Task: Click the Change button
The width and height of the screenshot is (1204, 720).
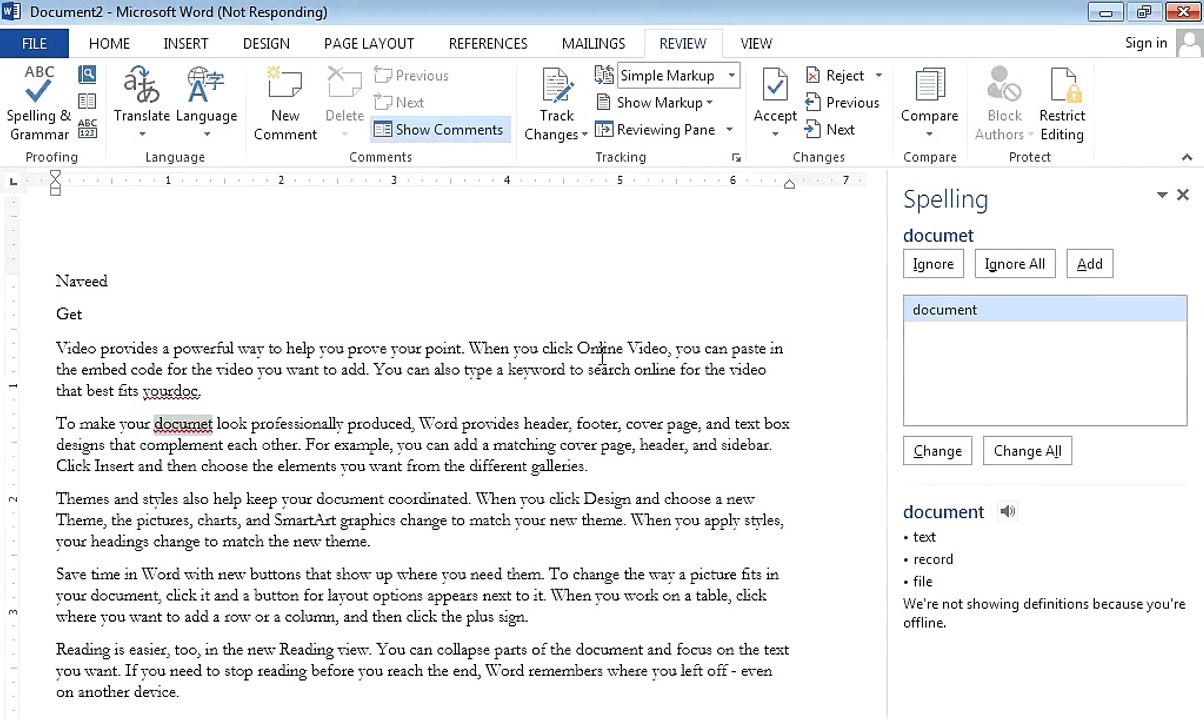Action: (x=937, y=451)
